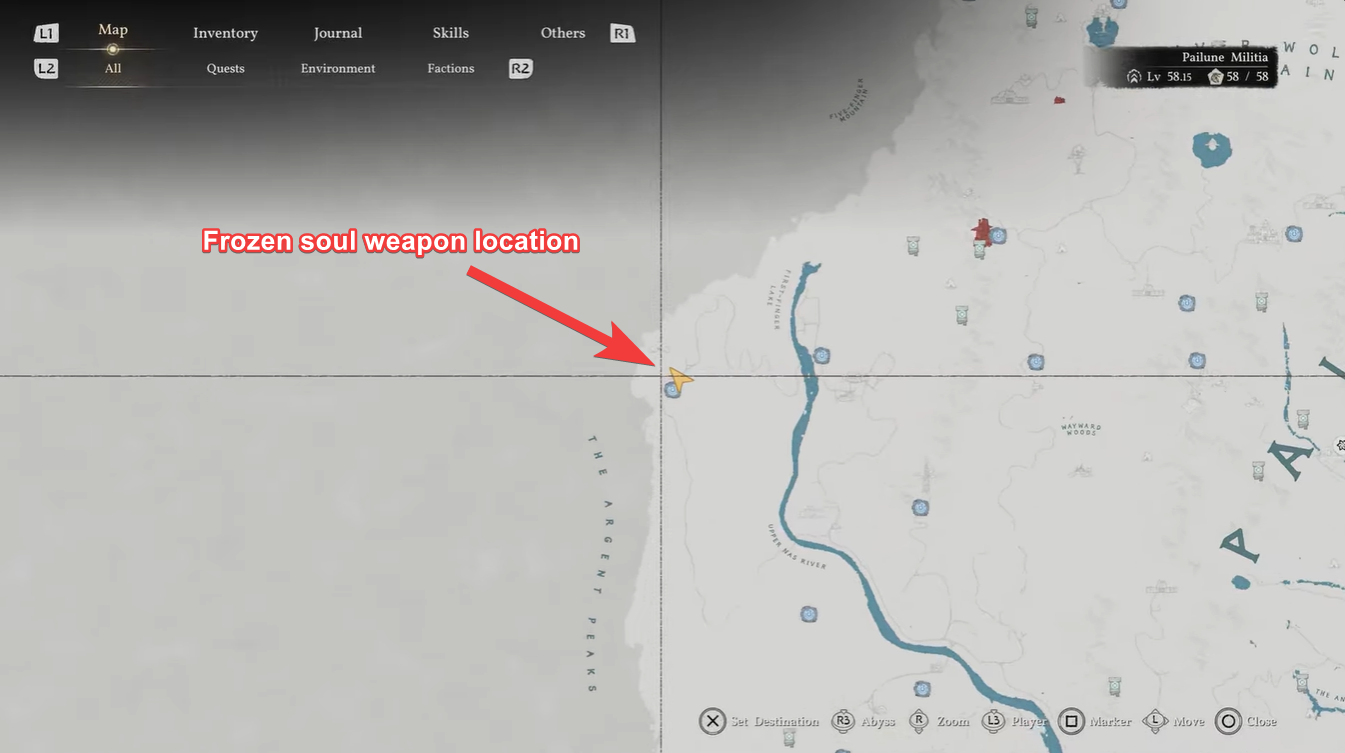
Task: Click the L3 icon for Player
Action: pos(994,721)
